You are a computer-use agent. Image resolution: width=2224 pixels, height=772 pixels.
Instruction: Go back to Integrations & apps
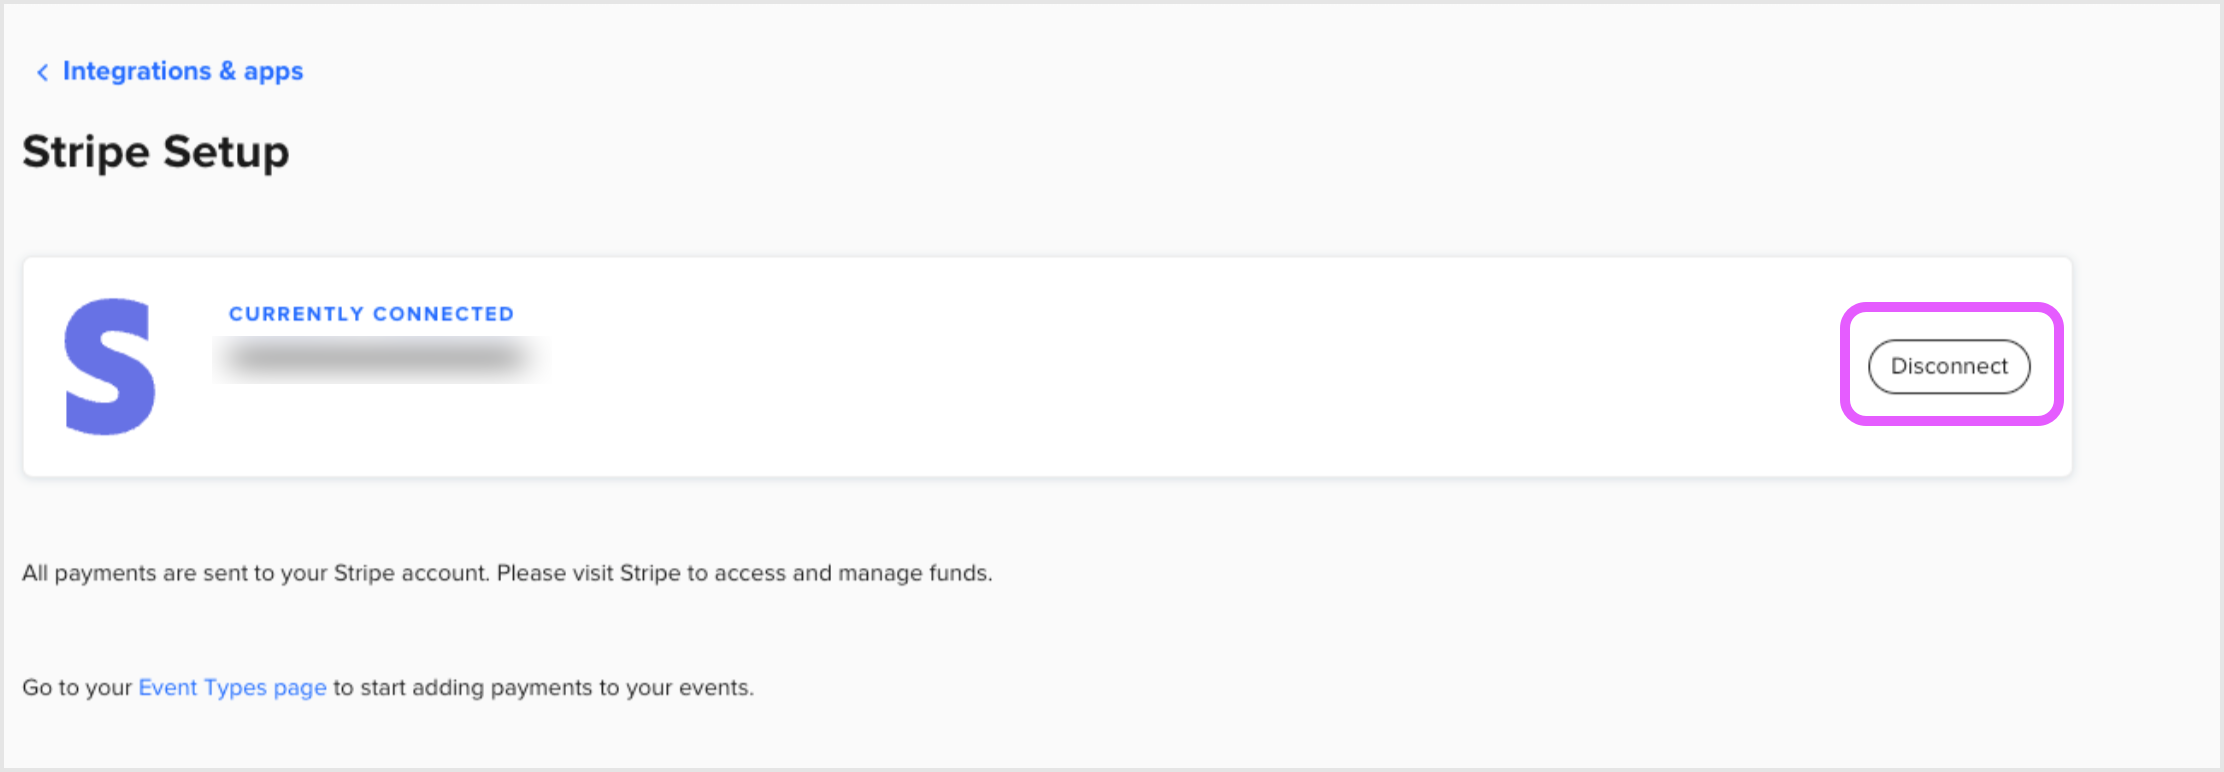[x=182, y=71]
